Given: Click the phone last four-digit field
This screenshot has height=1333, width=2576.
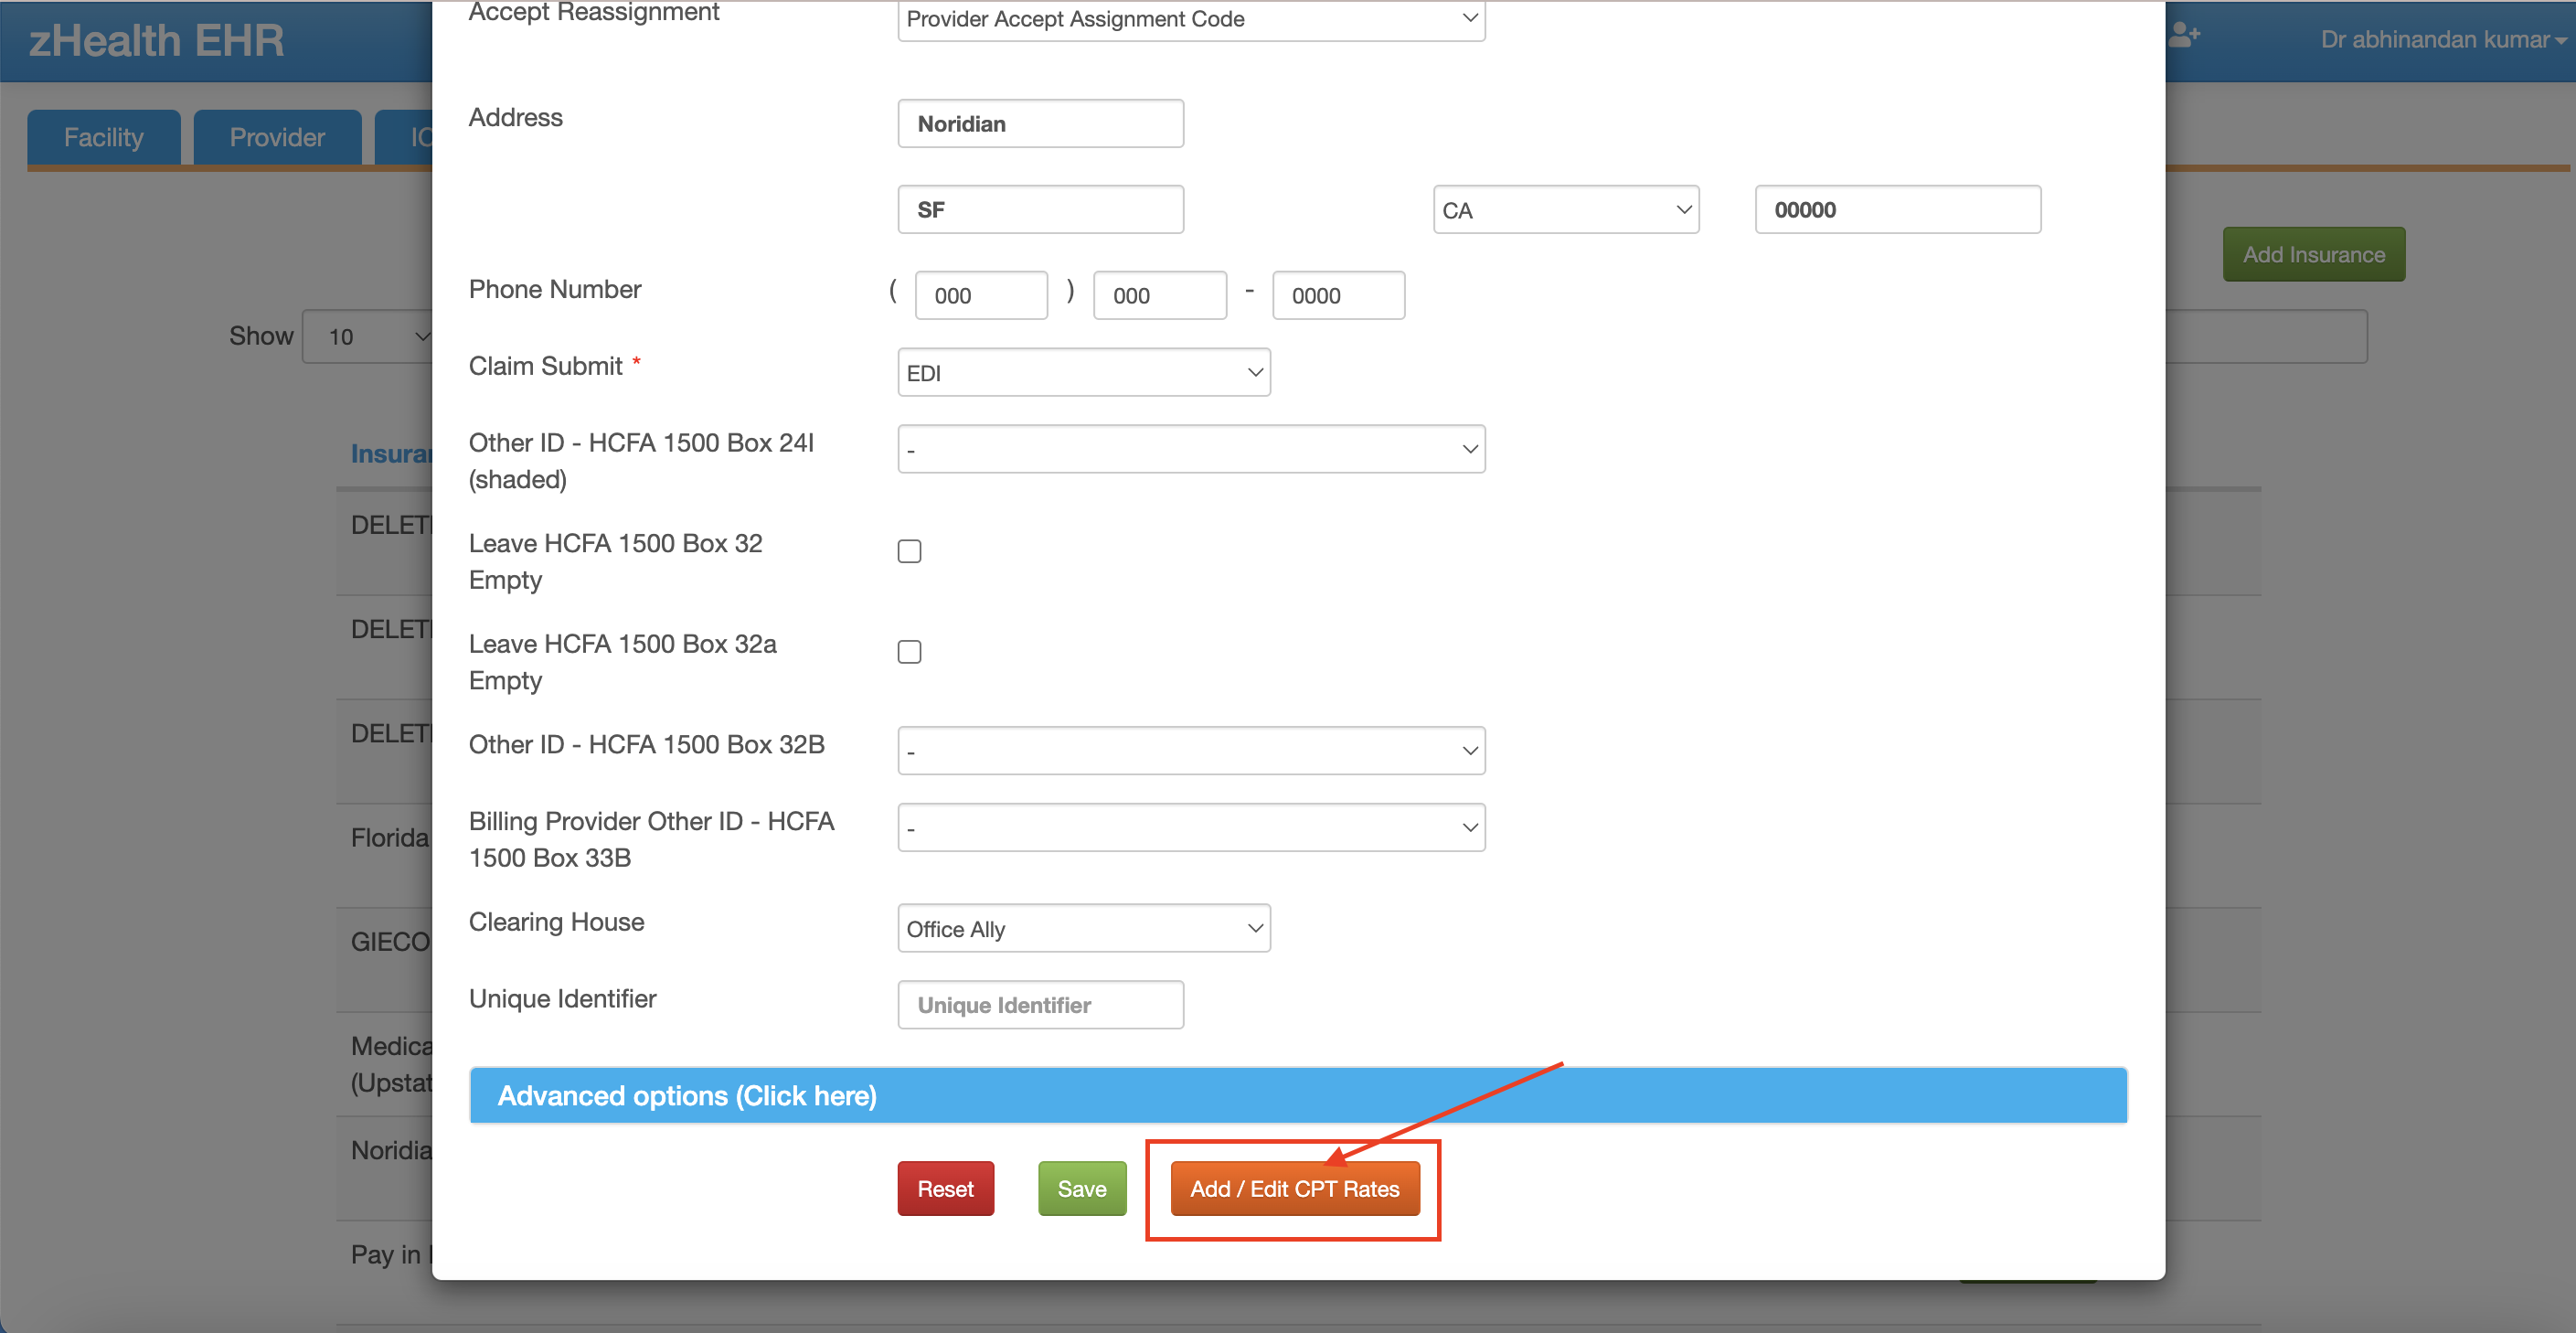Looking at the screenshot, I should [x=1338, y=296].
